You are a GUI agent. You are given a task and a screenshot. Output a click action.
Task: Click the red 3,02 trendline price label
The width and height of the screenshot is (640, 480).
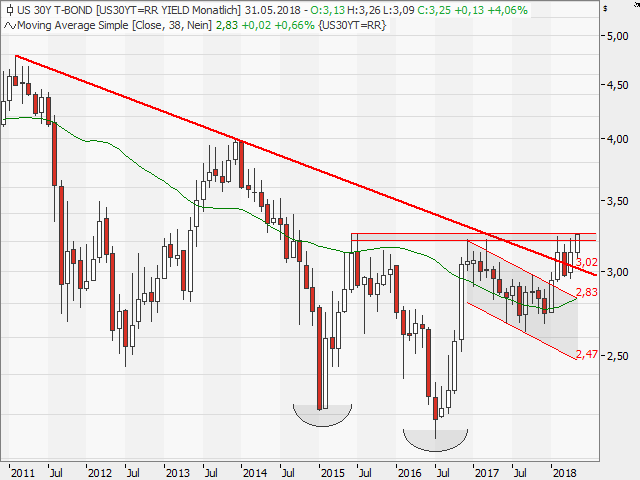587,262
